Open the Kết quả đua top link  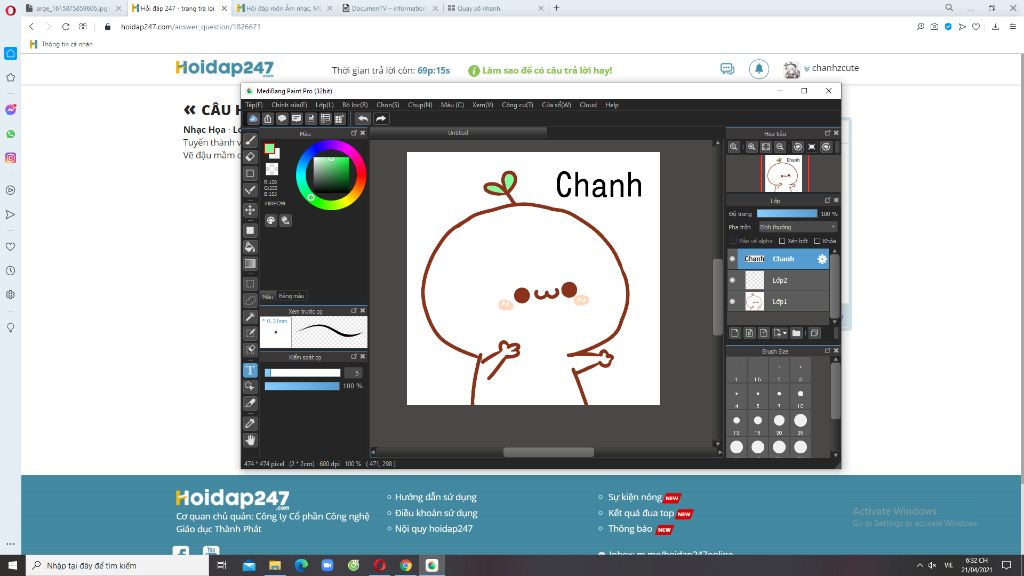tap(641, 513)
